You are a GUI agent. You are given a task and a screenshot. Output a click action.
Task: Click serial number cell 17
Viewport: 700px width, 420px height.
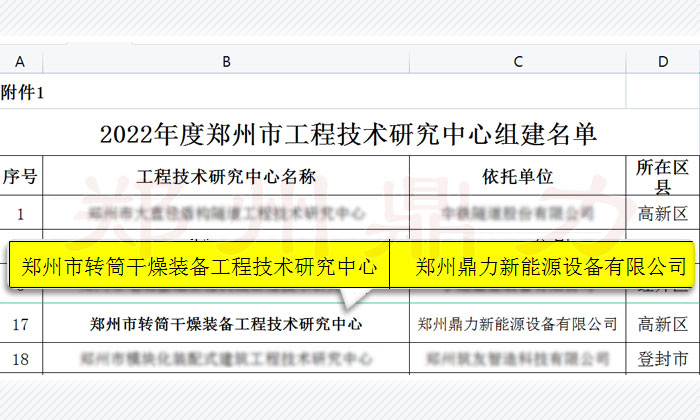pos(21,324)
